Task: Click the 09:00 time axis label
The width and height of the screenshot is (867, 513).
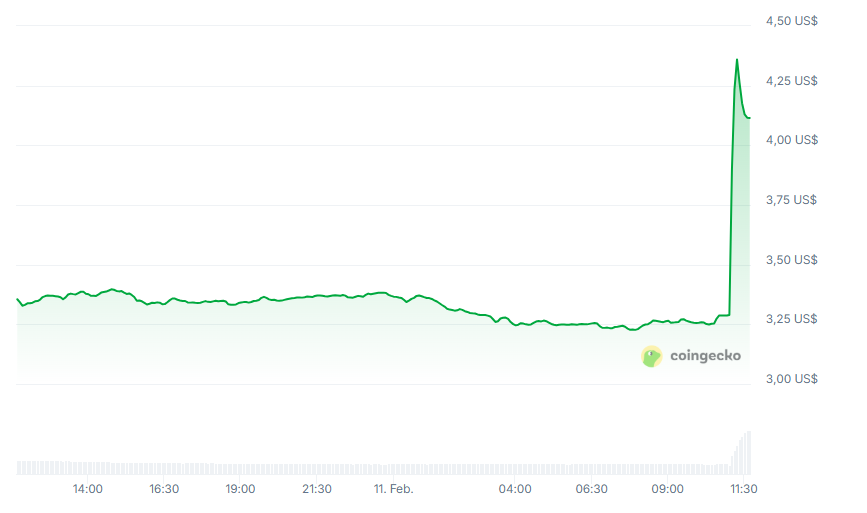Action: [667, 489]
